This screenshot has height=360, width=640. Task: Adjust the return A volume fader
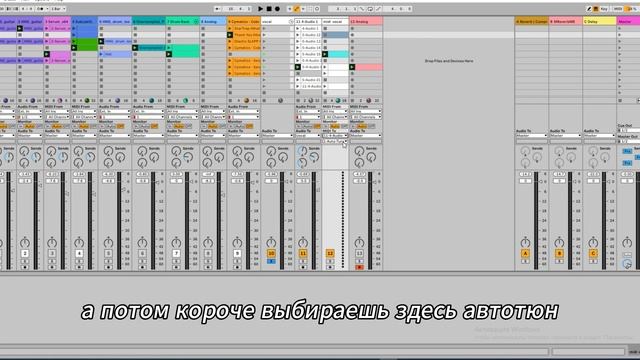click(x=541, y=182)
